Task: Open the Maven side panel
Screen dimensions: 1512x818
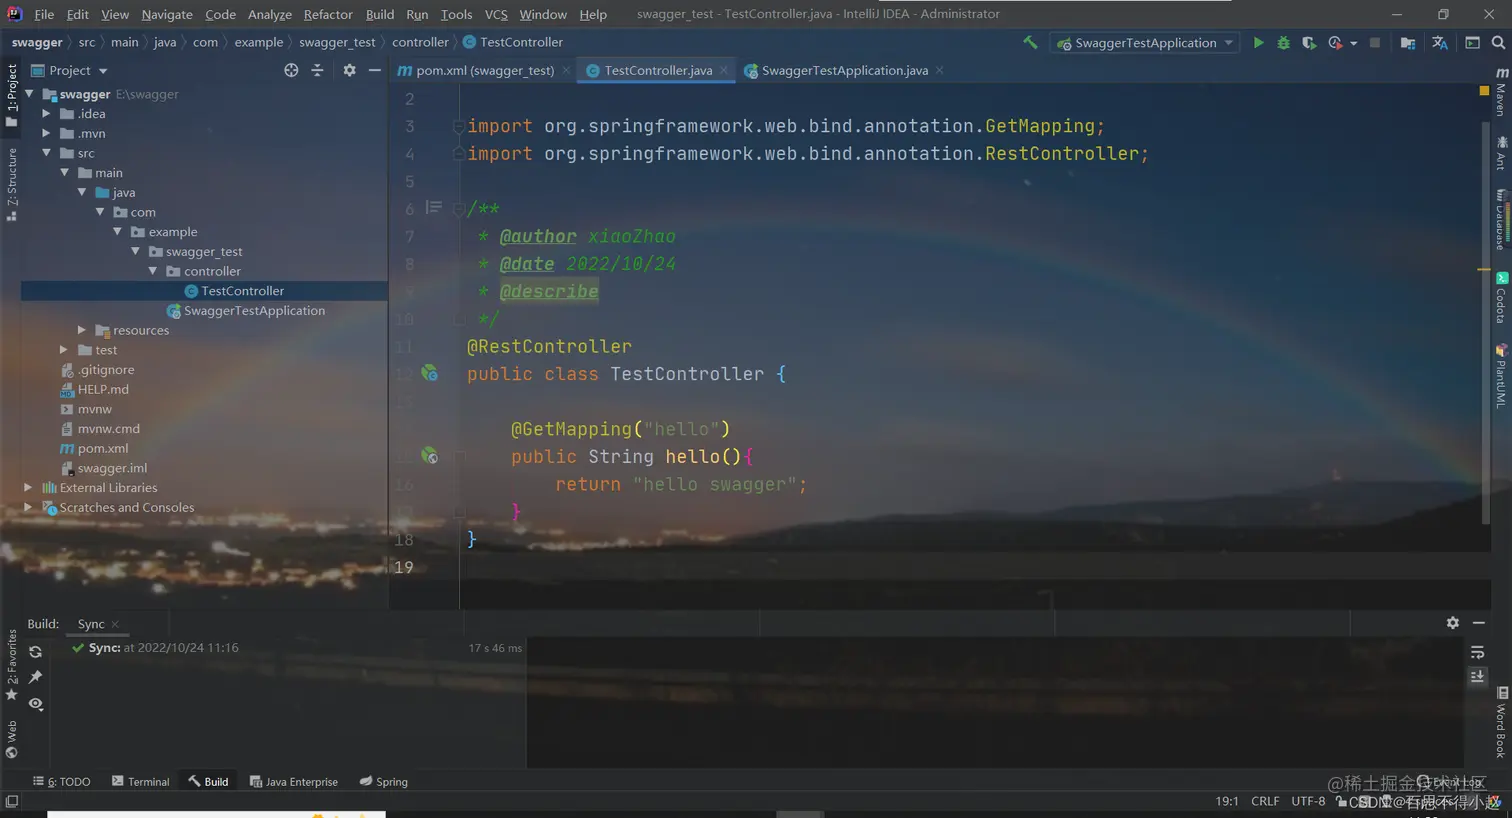Action: coord(1501,92)
